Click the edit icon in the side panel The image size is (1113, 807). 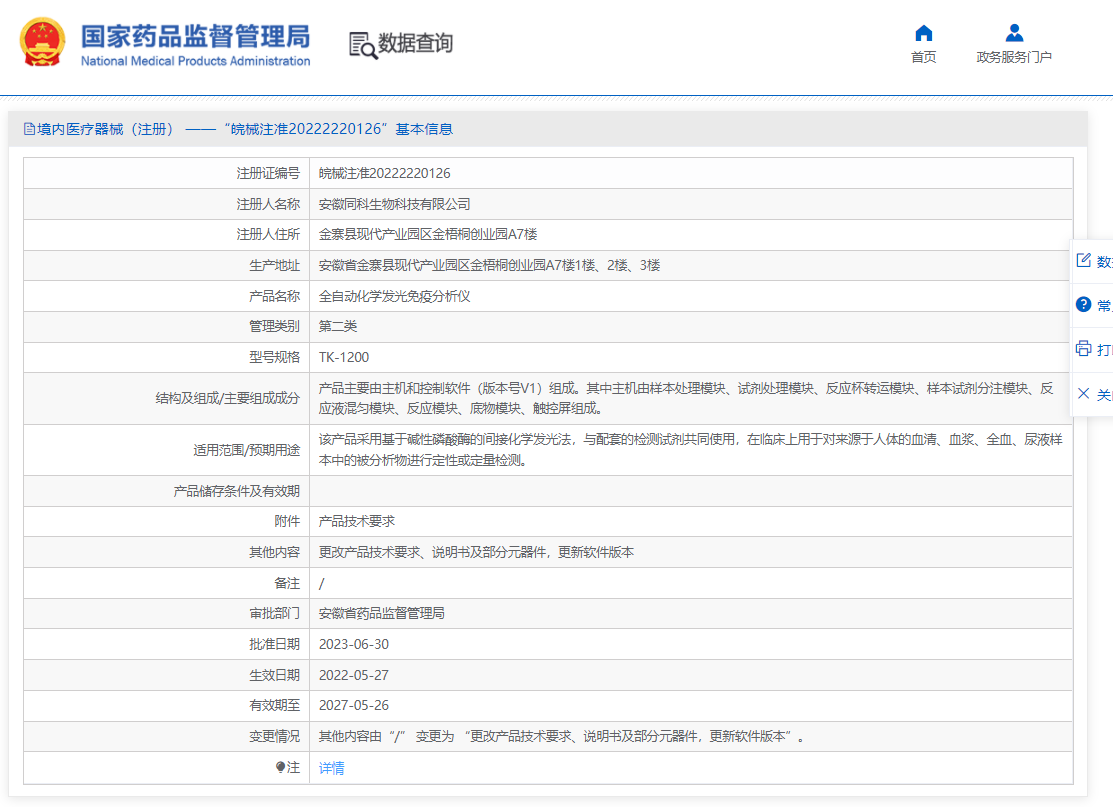coord(1083,260)
